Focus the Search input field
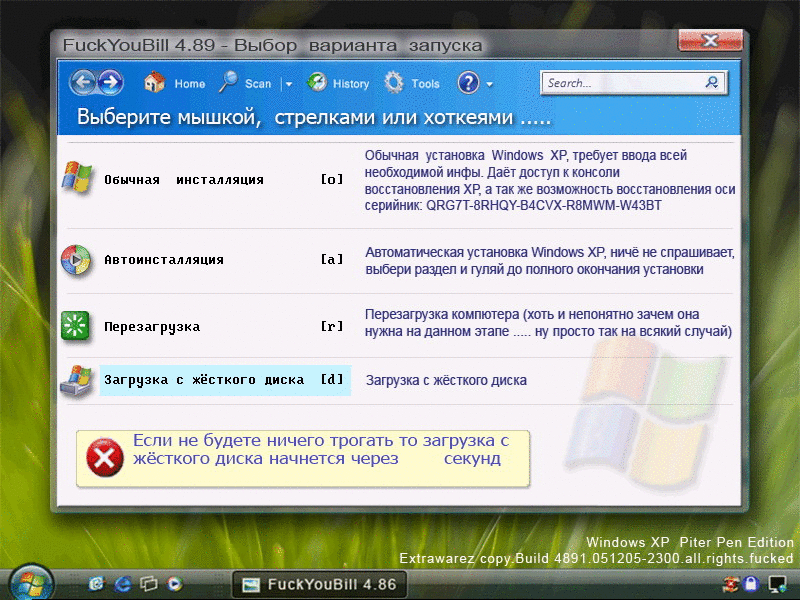 click(634, 83)
